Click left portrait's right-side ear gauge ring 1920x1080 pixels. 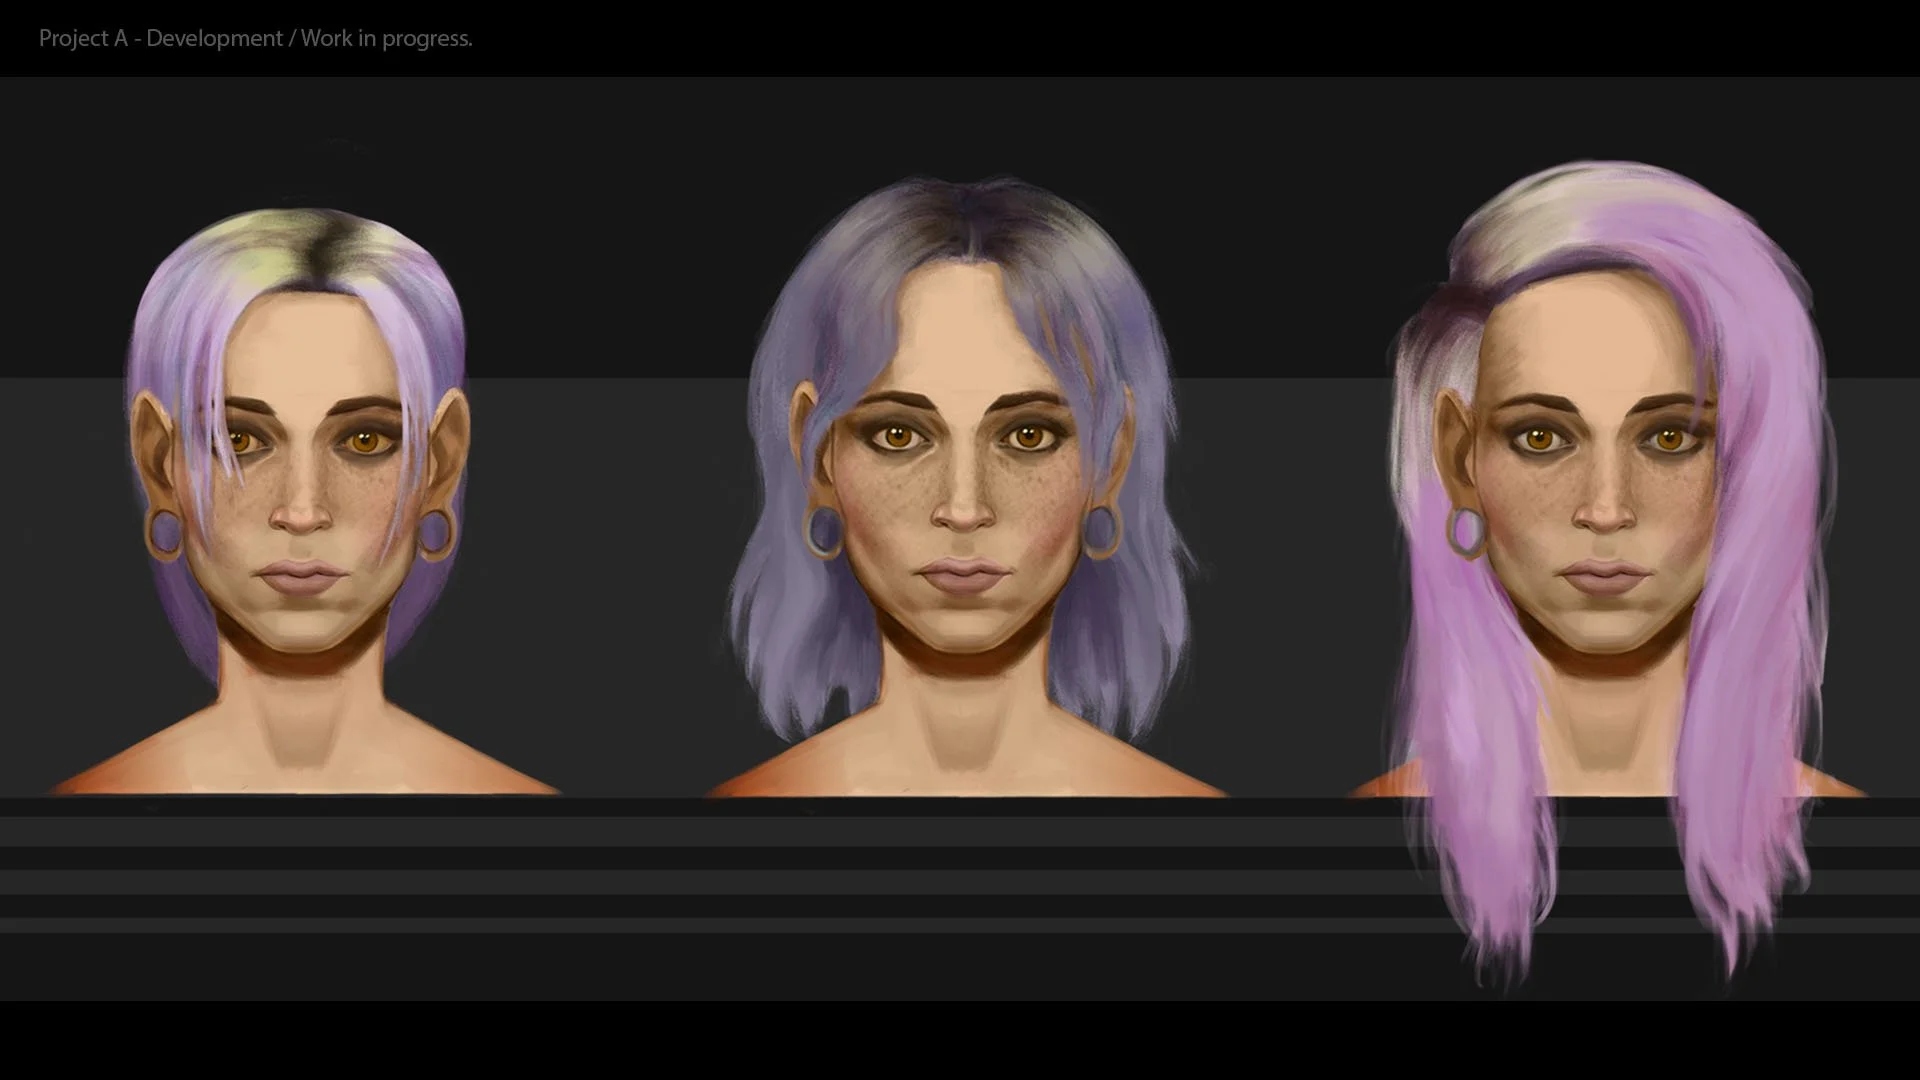click(437, 532)
